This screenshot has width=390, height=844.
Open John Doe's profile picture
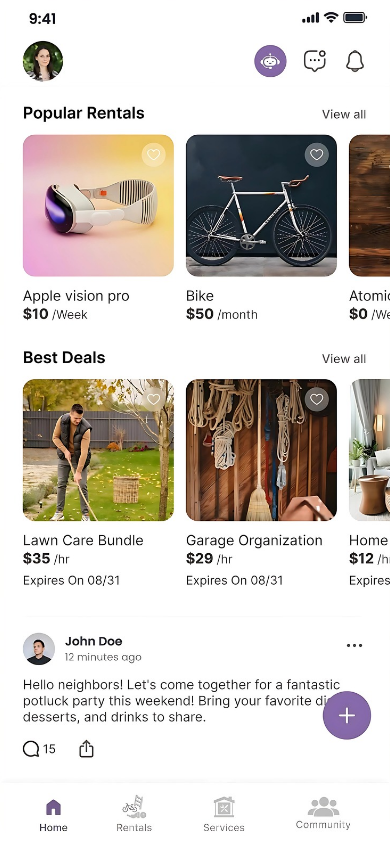[39, 649]
